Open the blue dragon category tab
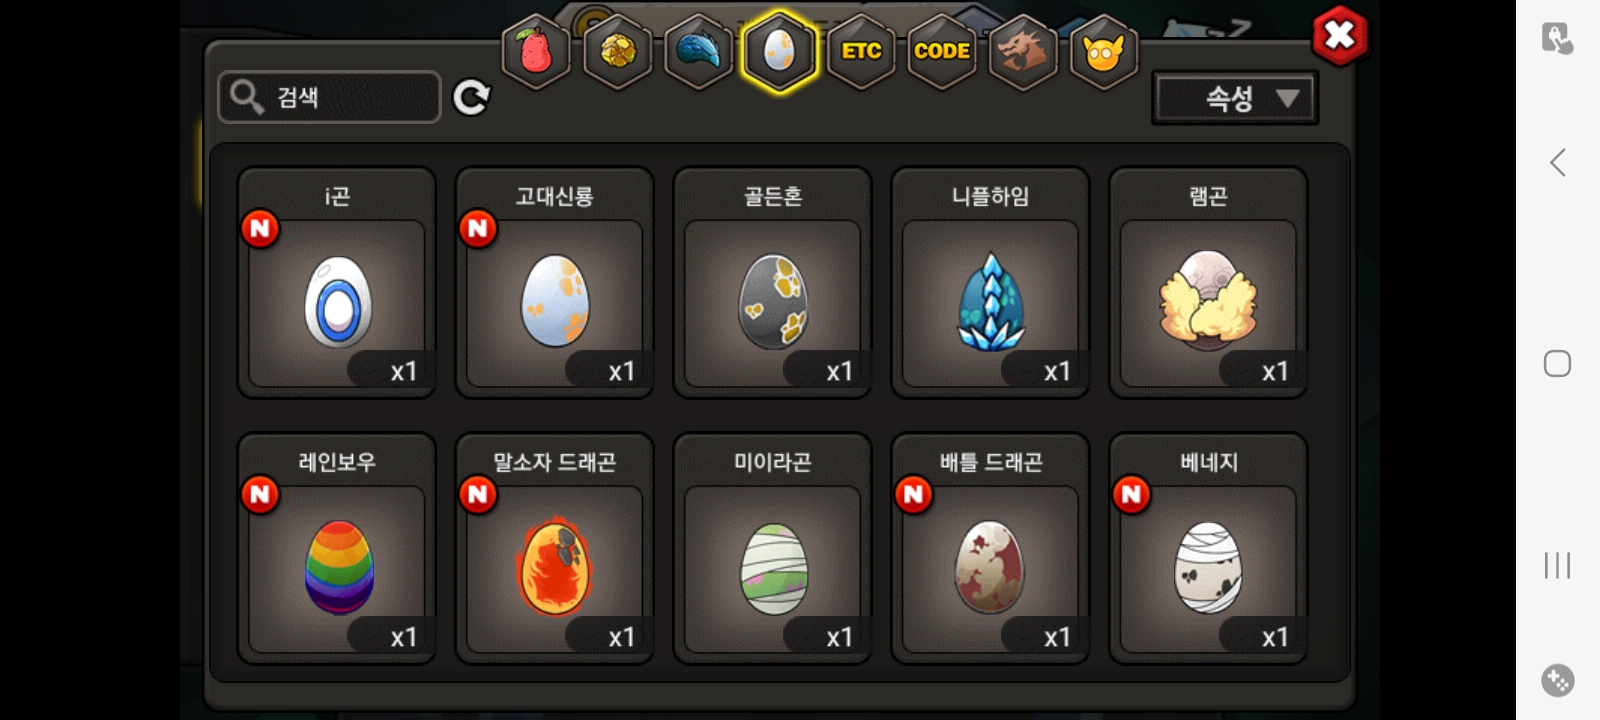This screenshot has width=1600, height=720. click(x=698, y=51)
